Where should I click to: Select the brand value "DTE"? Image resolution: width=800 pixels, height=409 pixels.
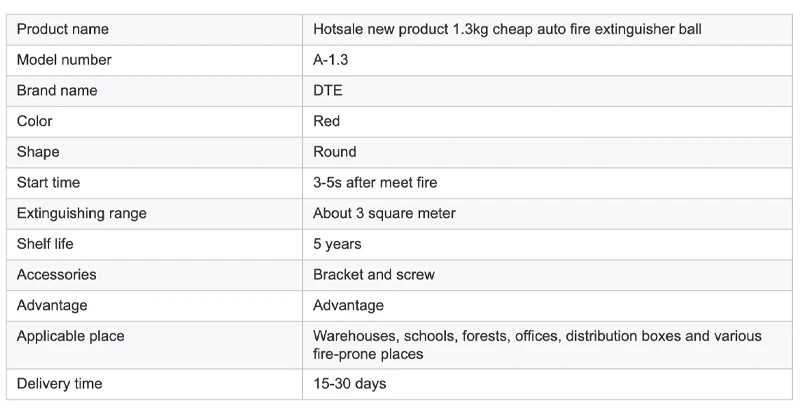[328, 90]
